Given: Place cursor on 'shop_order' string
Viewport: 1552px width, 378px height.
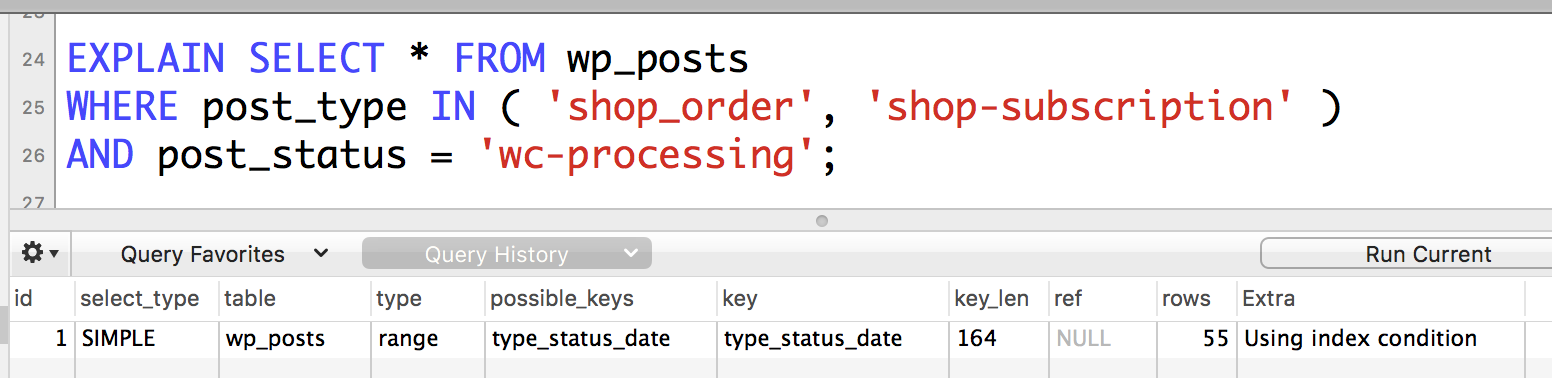Looking at the screenshot, I should 683,107.
